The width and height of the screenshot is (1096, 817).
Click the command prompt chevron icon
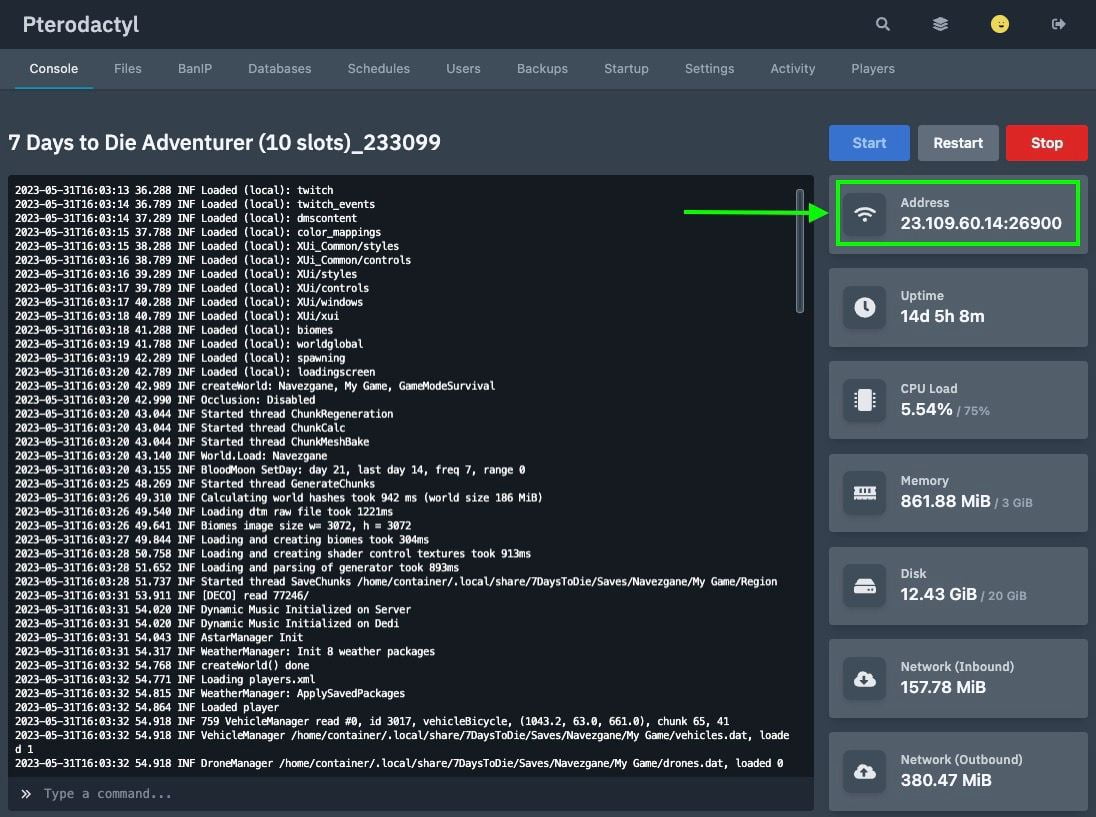pyautogui.click(x=25, y=793)
